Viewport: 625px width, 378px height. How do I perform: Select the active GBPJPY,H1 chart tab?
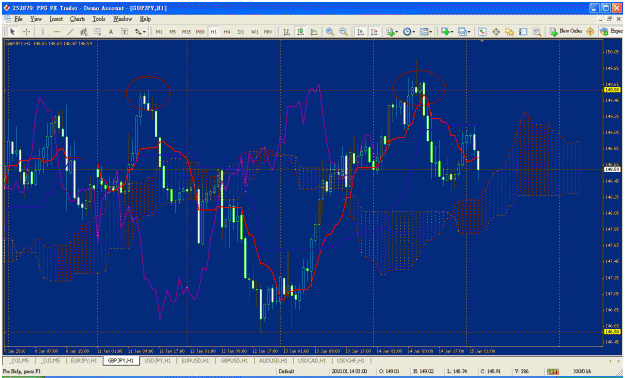tap(121, 361)
